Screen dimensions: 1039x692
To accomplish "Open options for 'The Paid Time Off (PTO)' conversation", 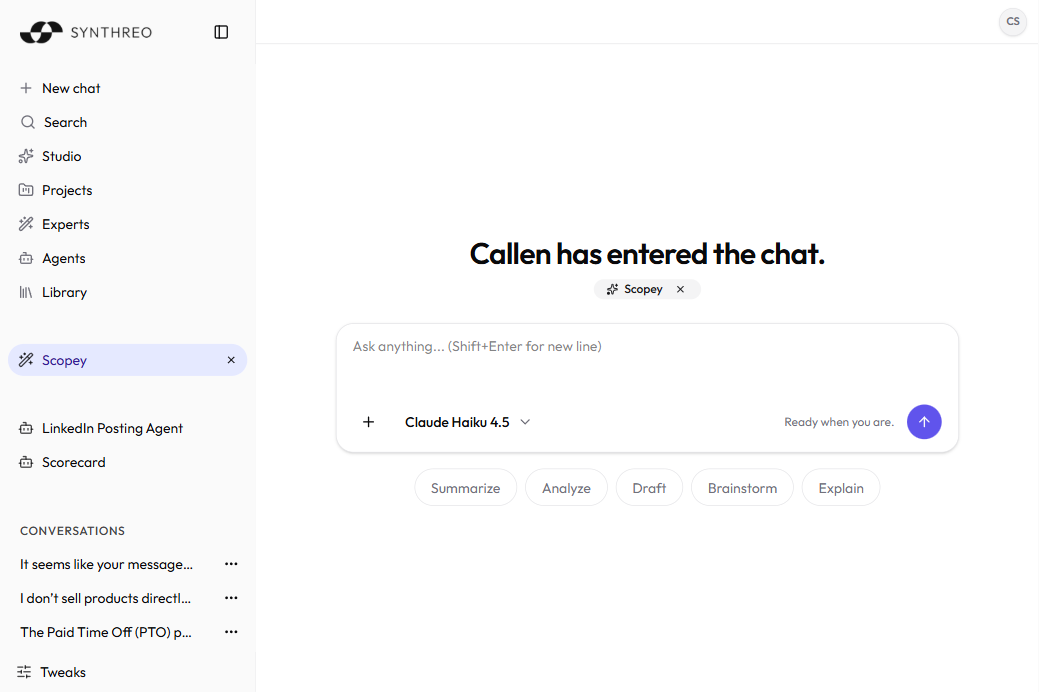I will (x=231, y=632).
